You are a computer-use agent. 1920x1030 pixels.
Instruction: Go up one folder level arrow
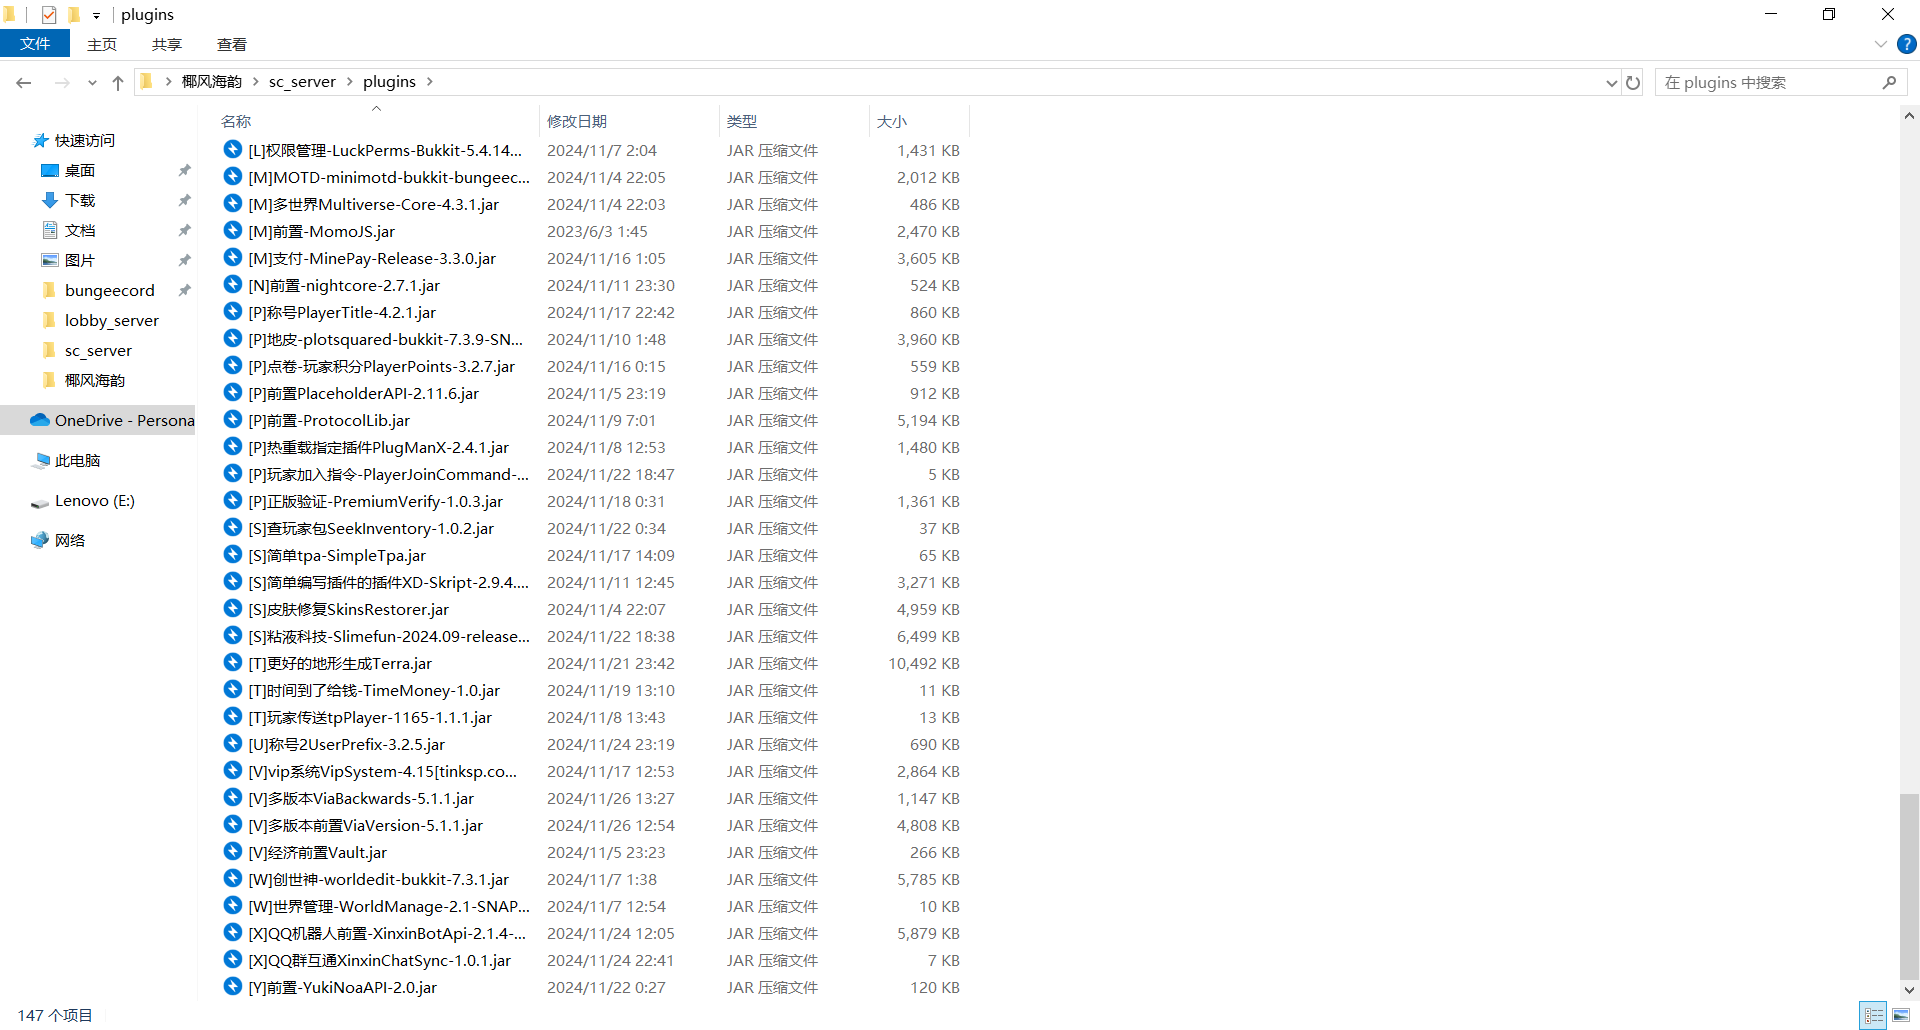point(118,83)
